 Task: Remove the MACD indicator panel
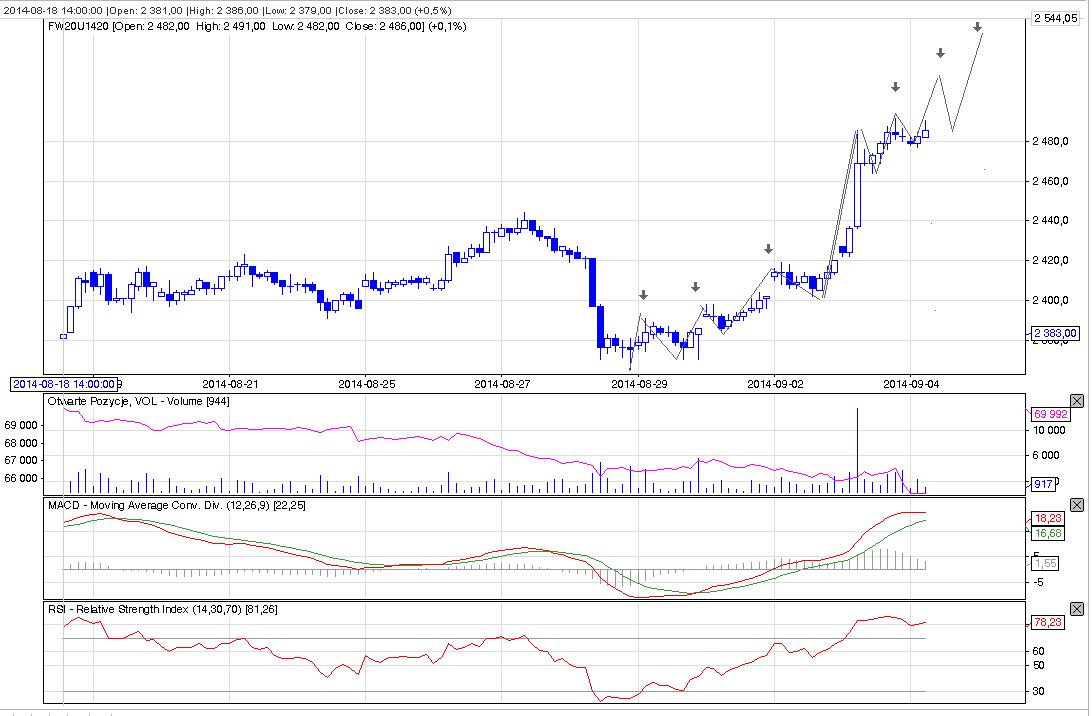click(x=1077, y=505)
